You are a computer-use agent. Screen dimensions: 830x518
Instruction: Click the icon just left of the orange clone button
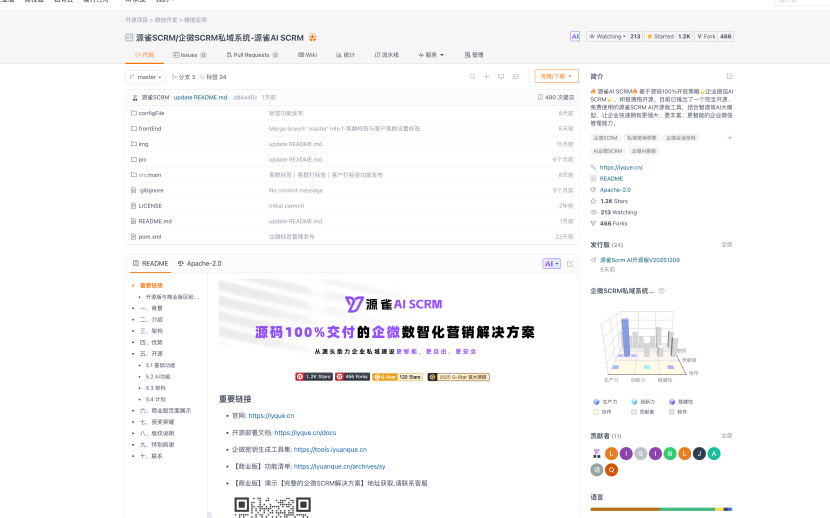(x=516, y=77)
